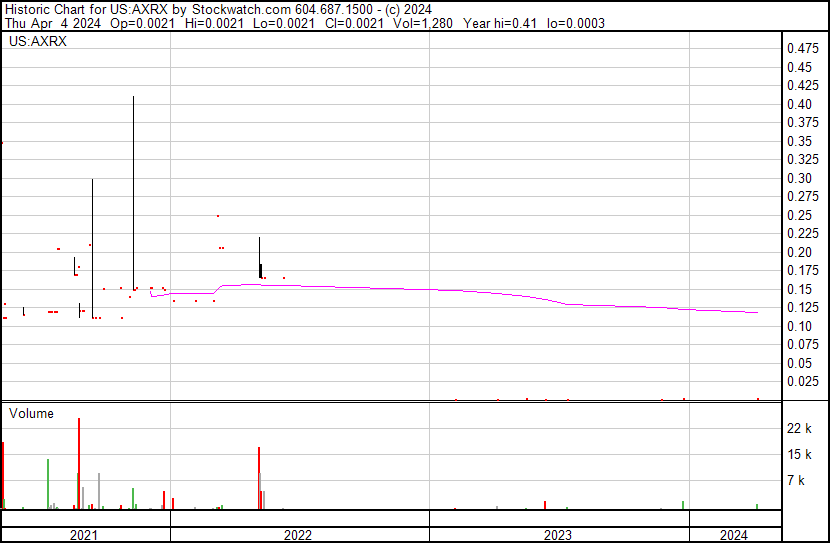Click the 0.25 price axis label
The width and height of the screenshot is (830, 543).
tap(799, 215)
